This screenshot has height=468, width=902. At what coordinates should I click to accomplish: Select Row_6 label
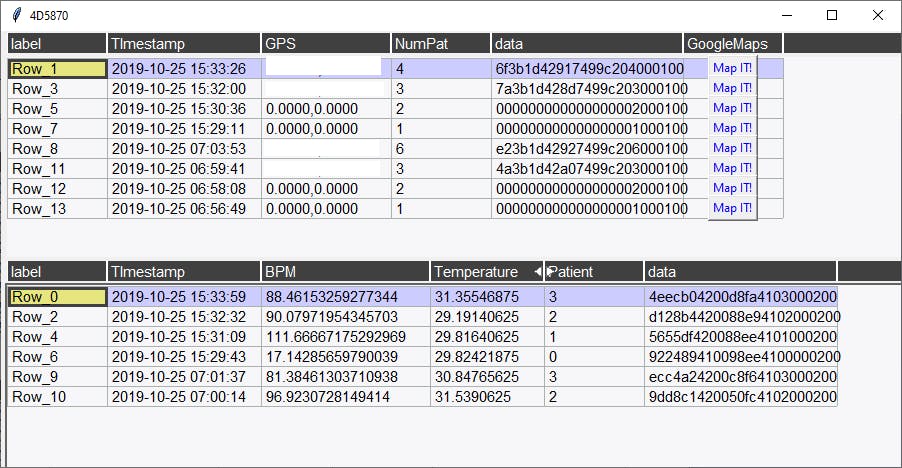(58, 357)
